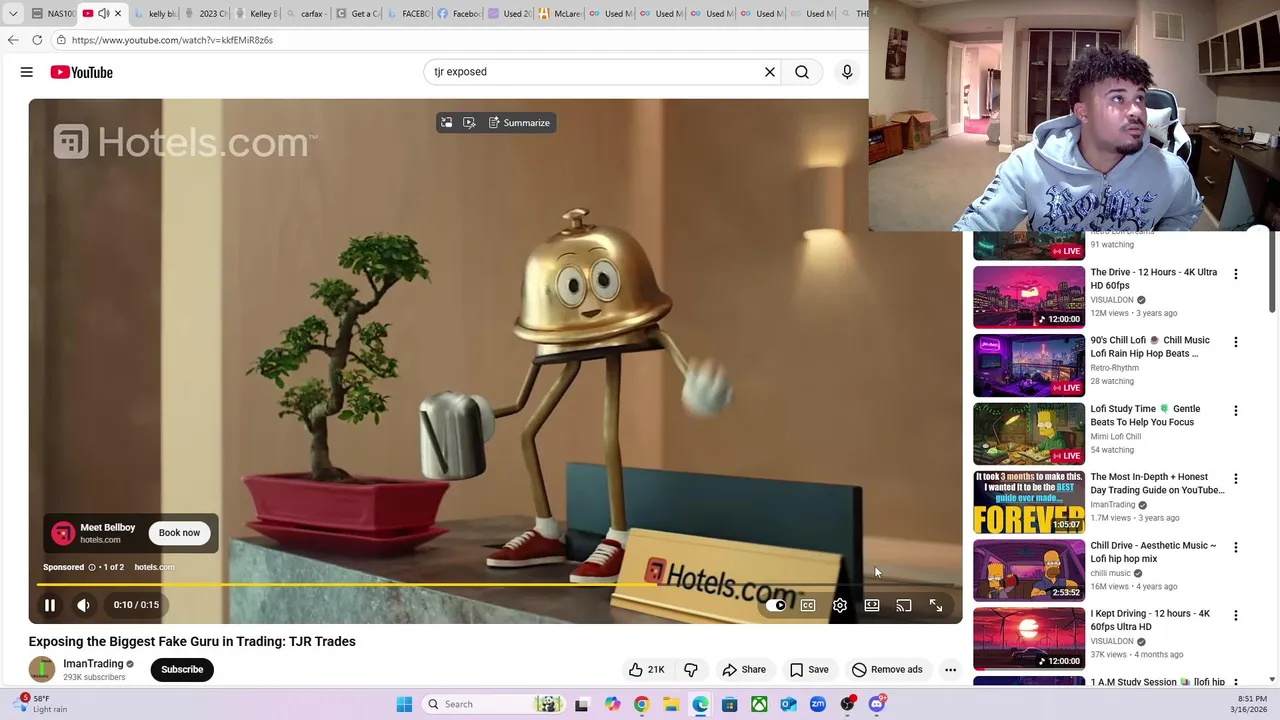The image size is (1280, 720).
Task: Click the Remove ads button
Action: [x=887, y=670]
